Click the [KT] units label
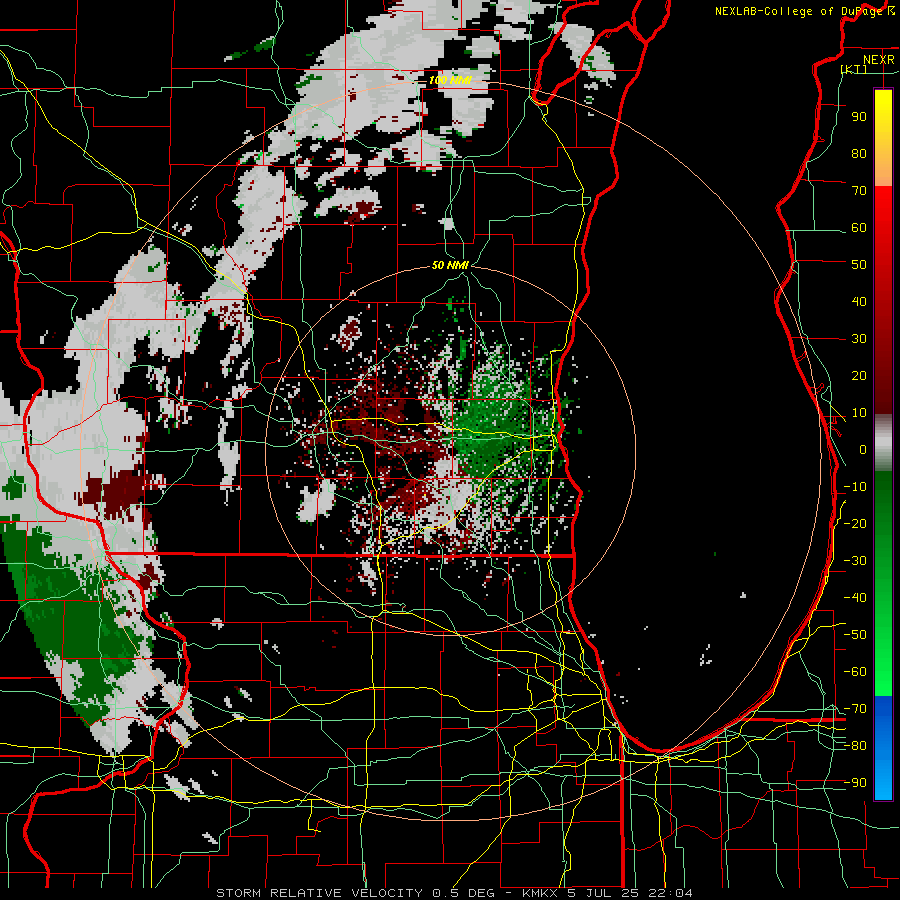The width and height of the screenshot is (900, 900). [x=854, y=69]
